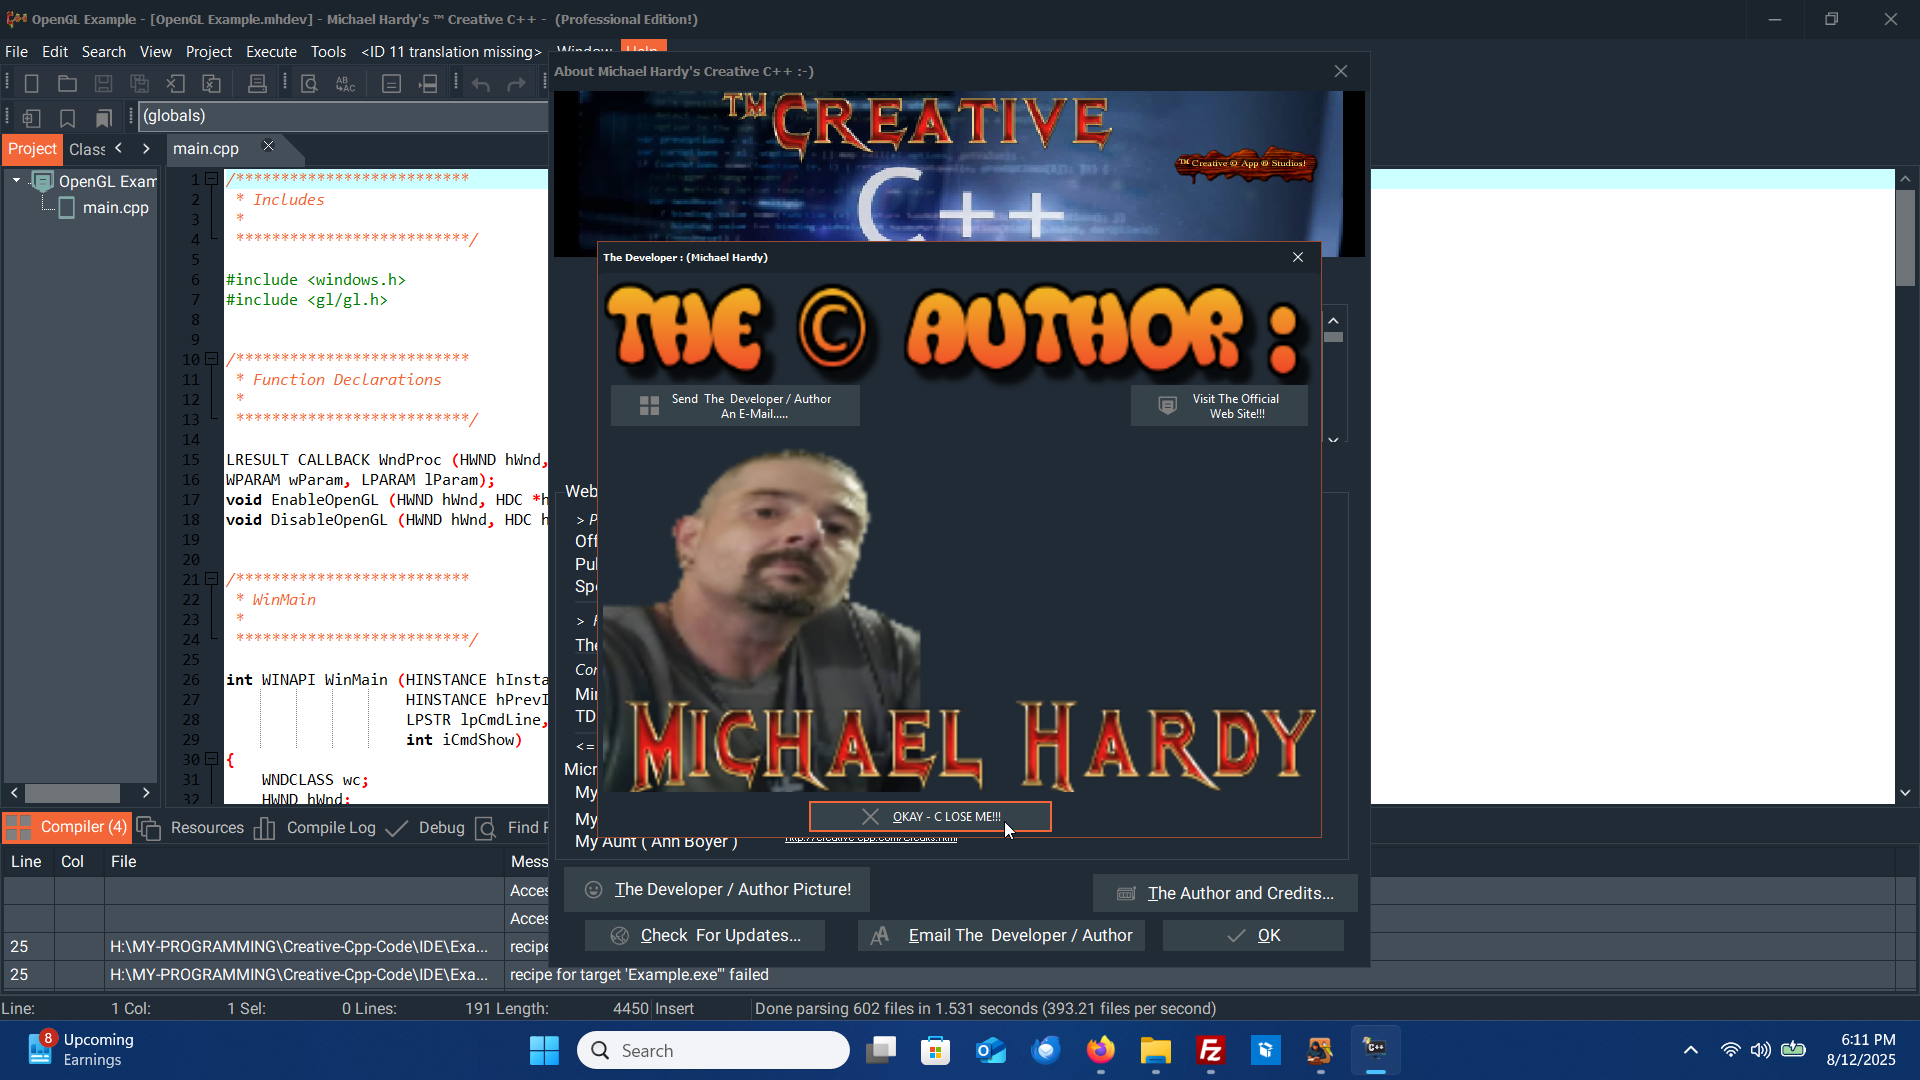Click the Print toolbar icon

(257, 84)
